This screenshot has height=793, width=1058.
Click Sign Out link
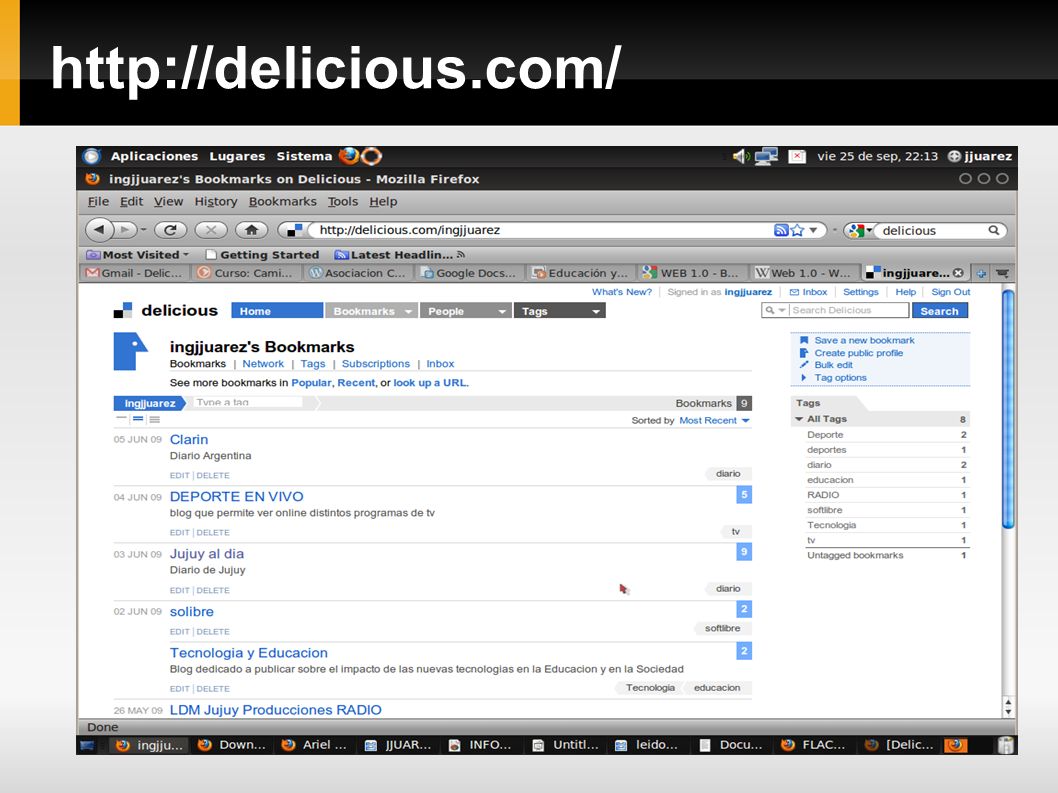point(951,292)
